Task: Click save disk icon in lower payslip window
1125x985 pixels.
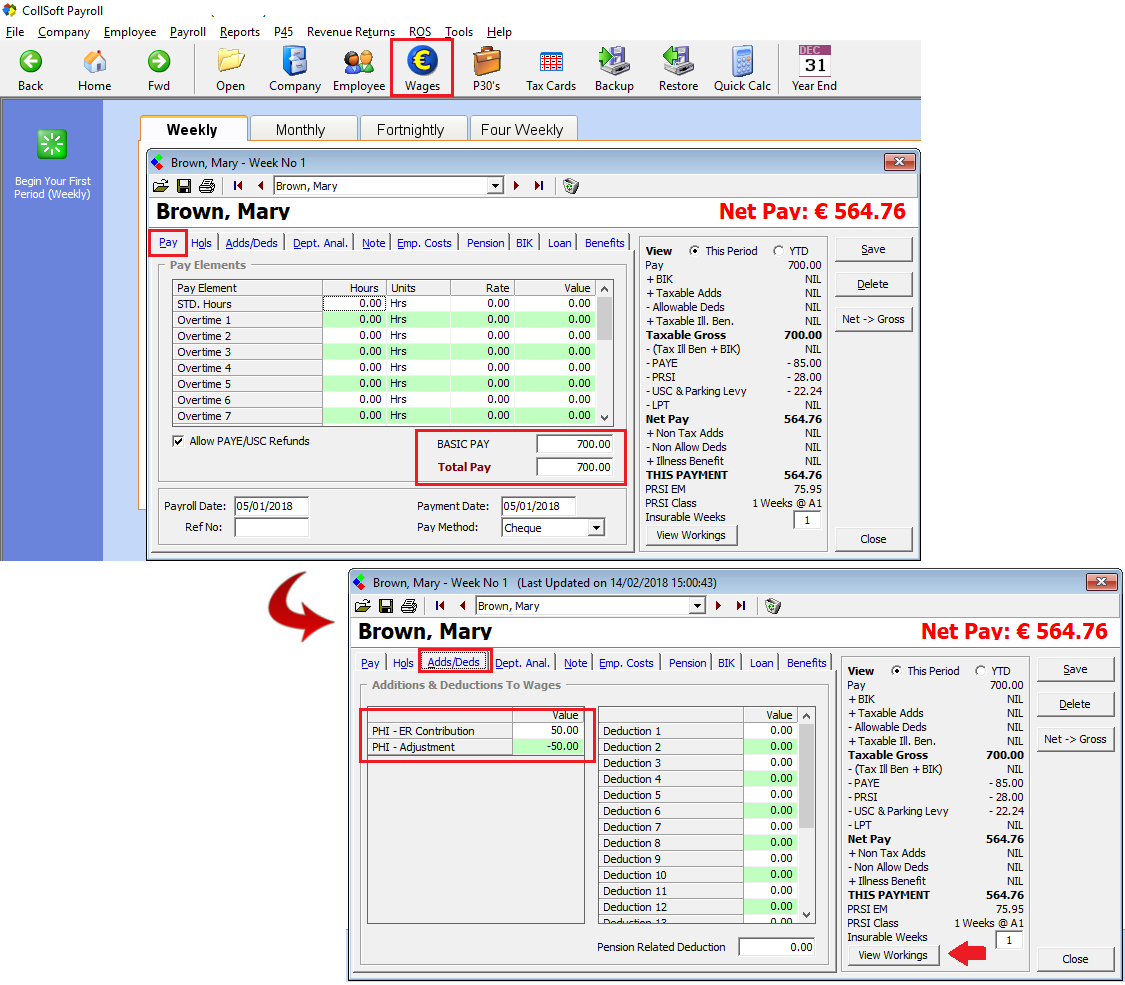Action: 386,606
